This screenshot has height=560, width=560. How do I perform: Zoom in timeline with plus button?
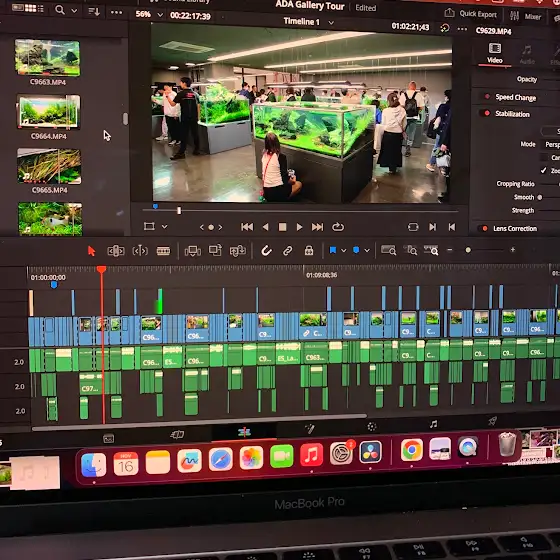point(512,250)
